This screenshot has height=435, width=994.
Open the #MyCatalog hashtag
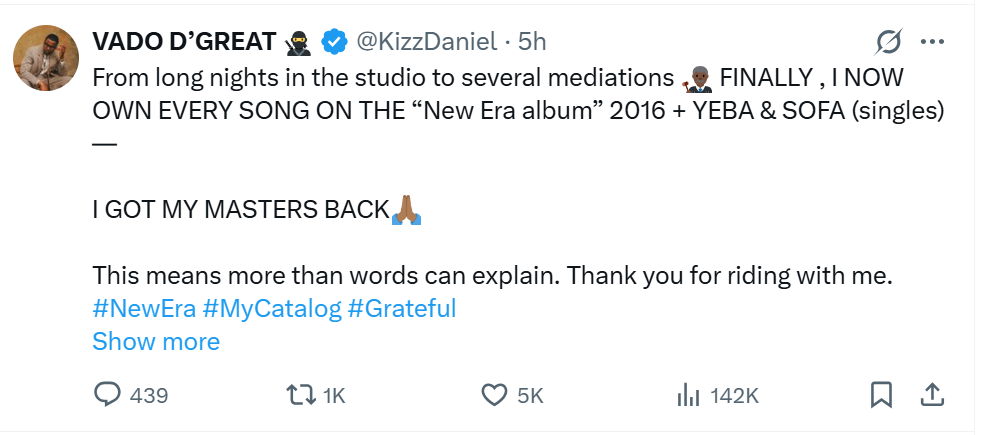click(271, 308)
